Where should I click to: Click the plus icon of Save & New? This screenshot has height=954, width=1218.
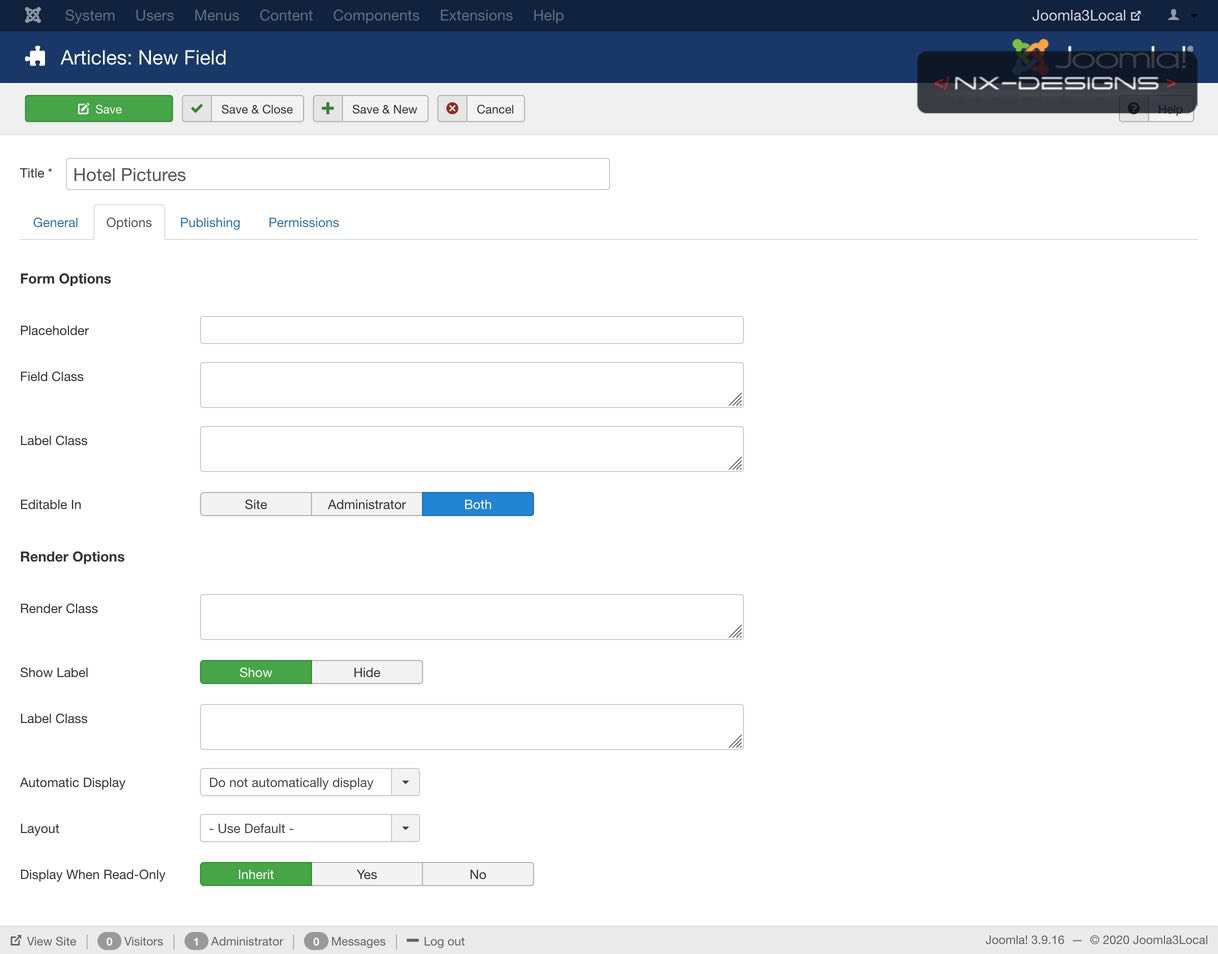click(328, 109)
